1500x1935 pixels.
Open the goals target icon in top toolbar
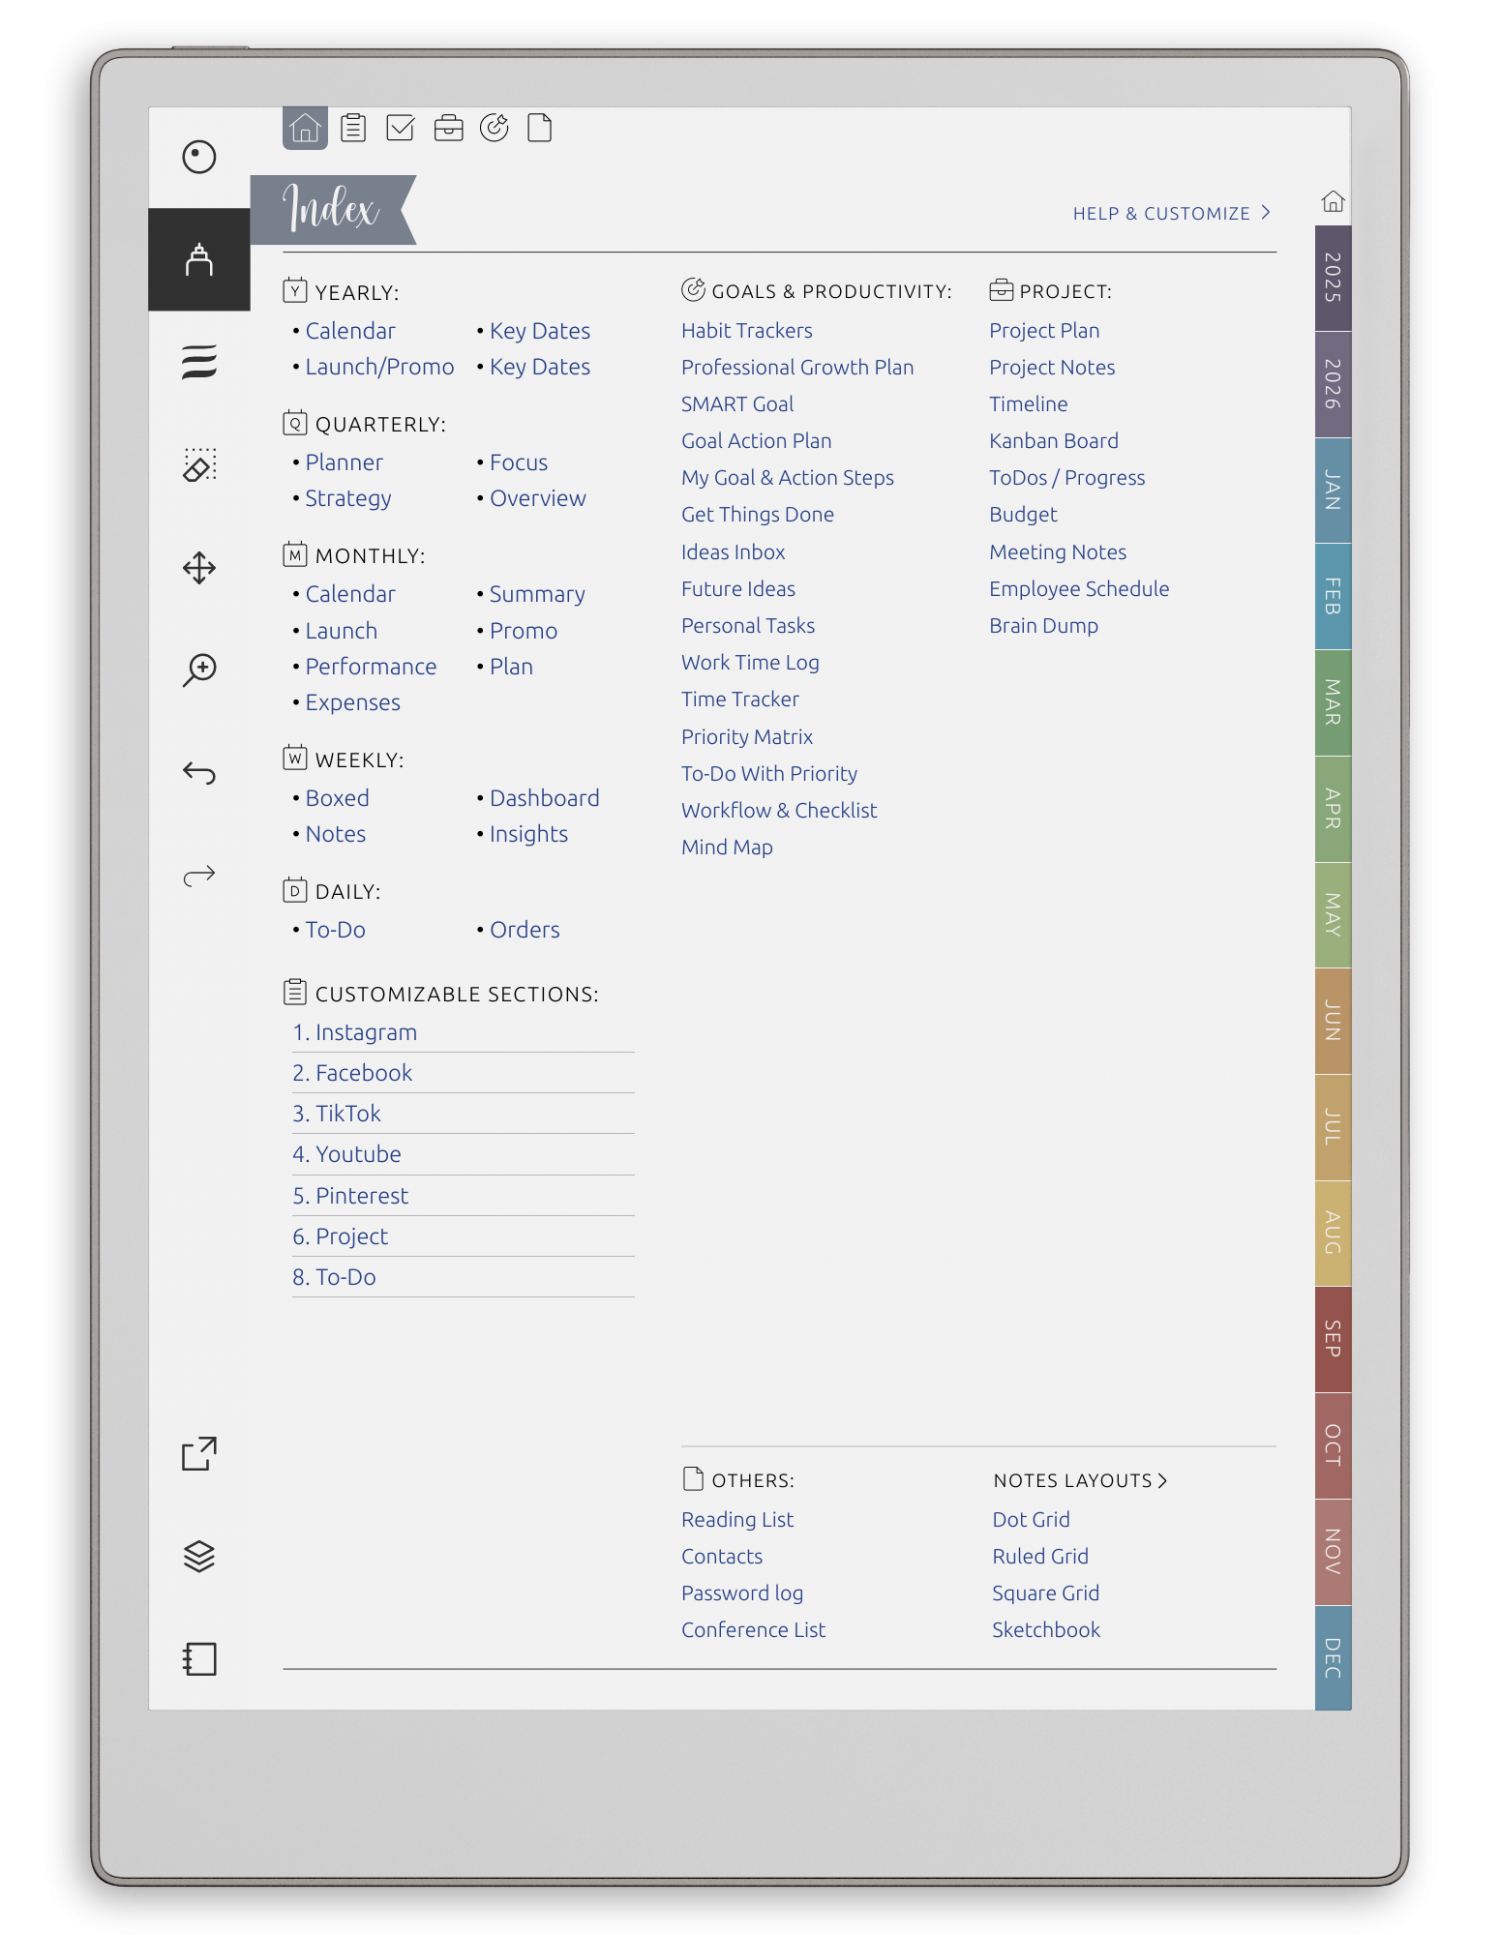[494, 128]
